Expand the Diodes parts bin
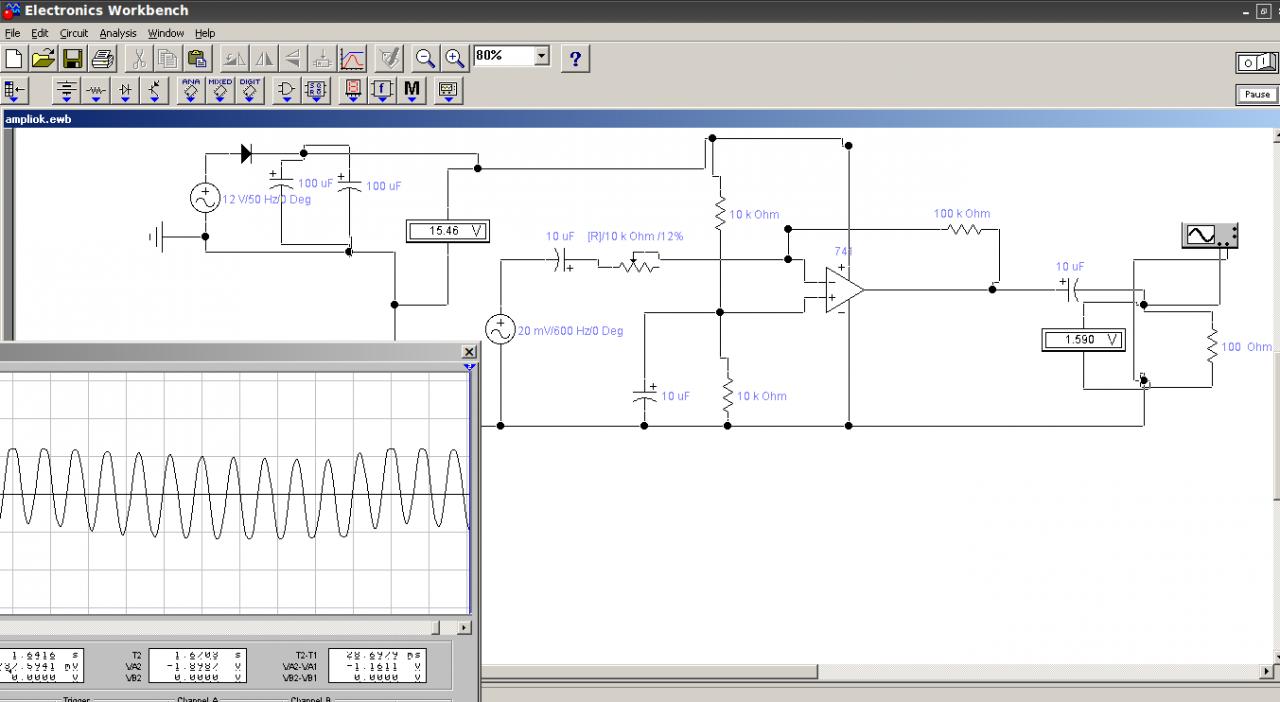Image resolution: width=1280 pixels, height=702 pixels. coord(125,91)
